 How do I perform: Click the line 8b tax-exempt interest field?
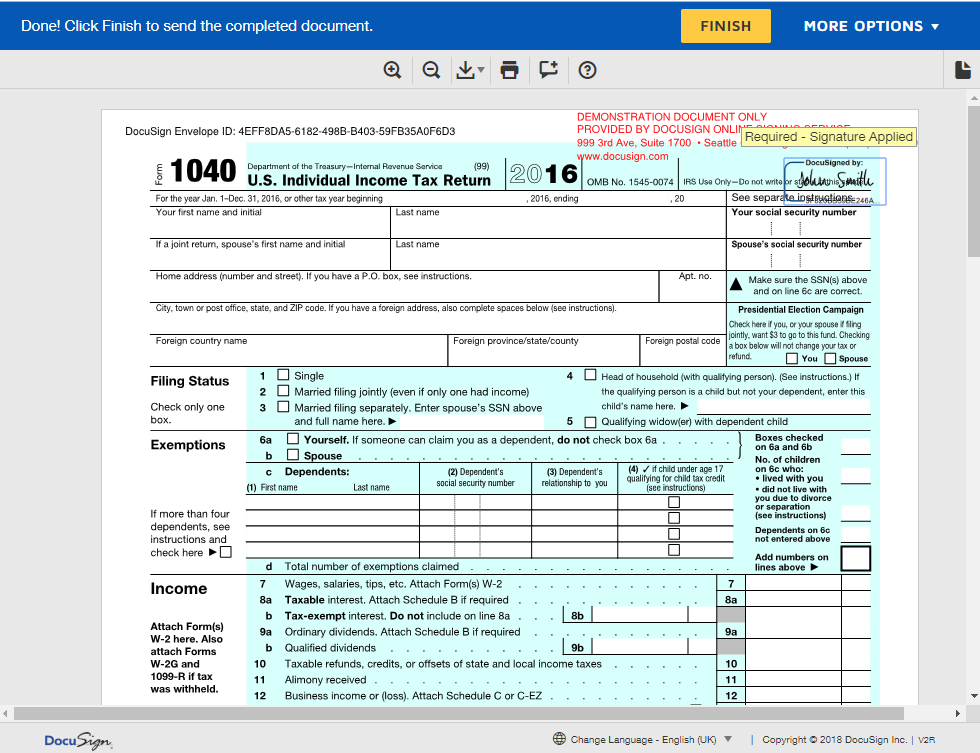click(639, 616)
